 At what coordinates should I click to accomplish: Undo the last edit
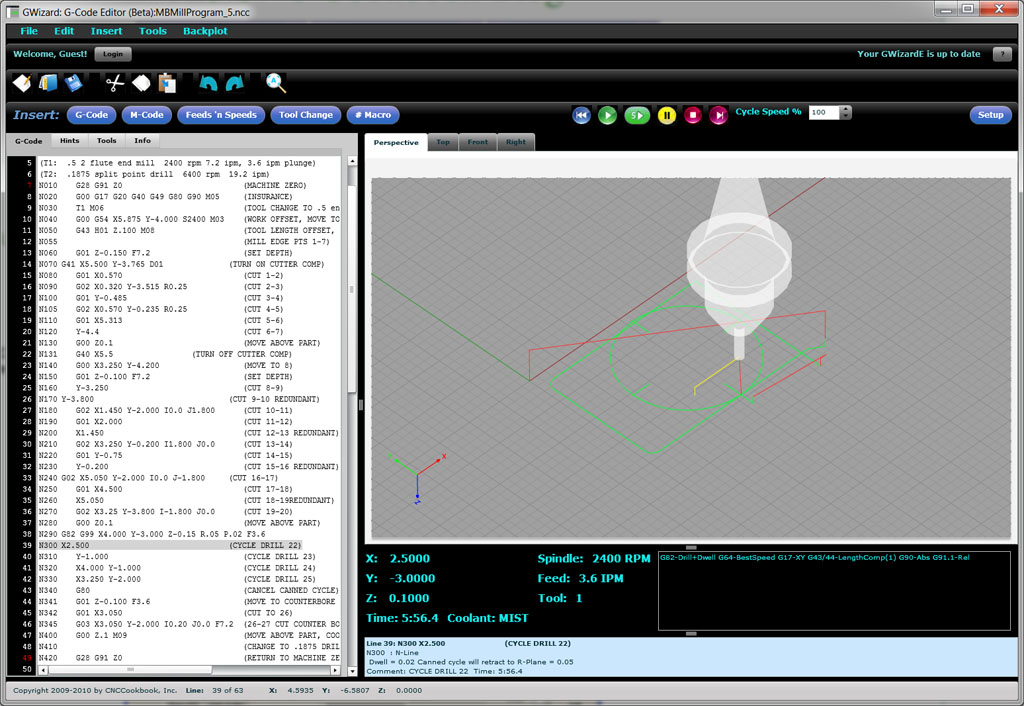coord(206,83)
